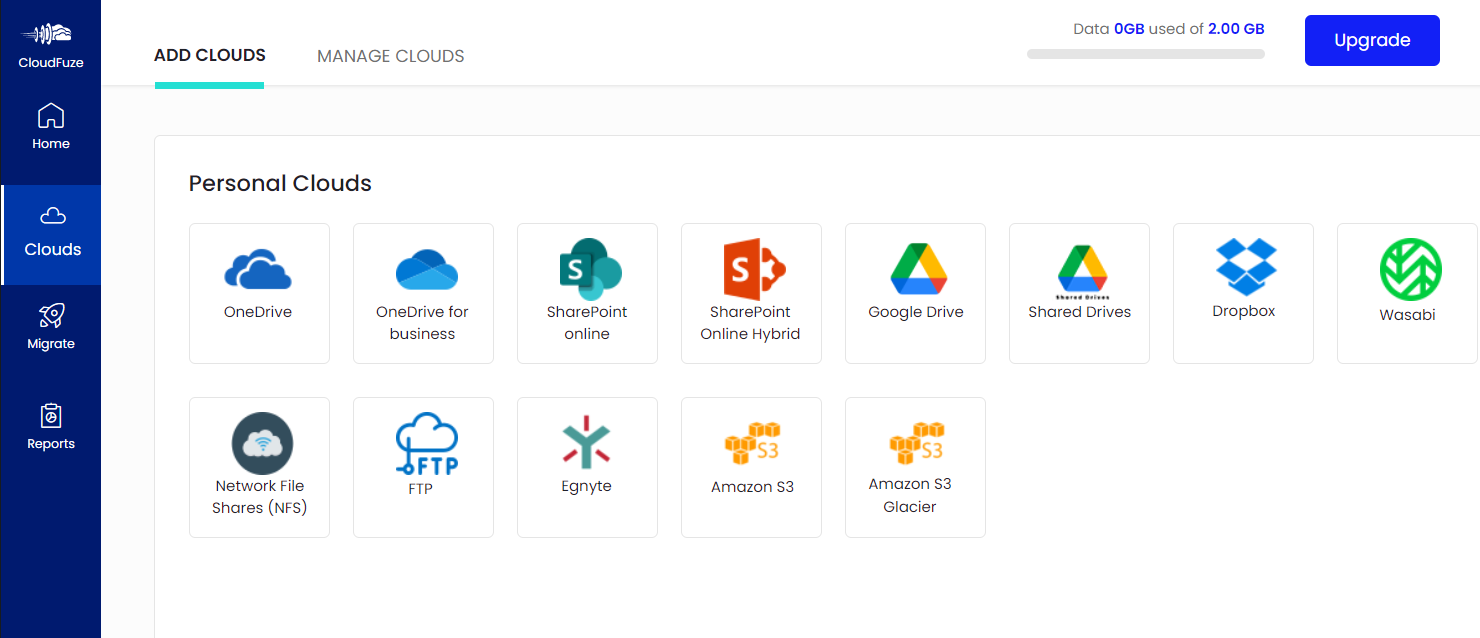Open the Reports clipboard icon
1480x638 pixels.
point(51,415)
